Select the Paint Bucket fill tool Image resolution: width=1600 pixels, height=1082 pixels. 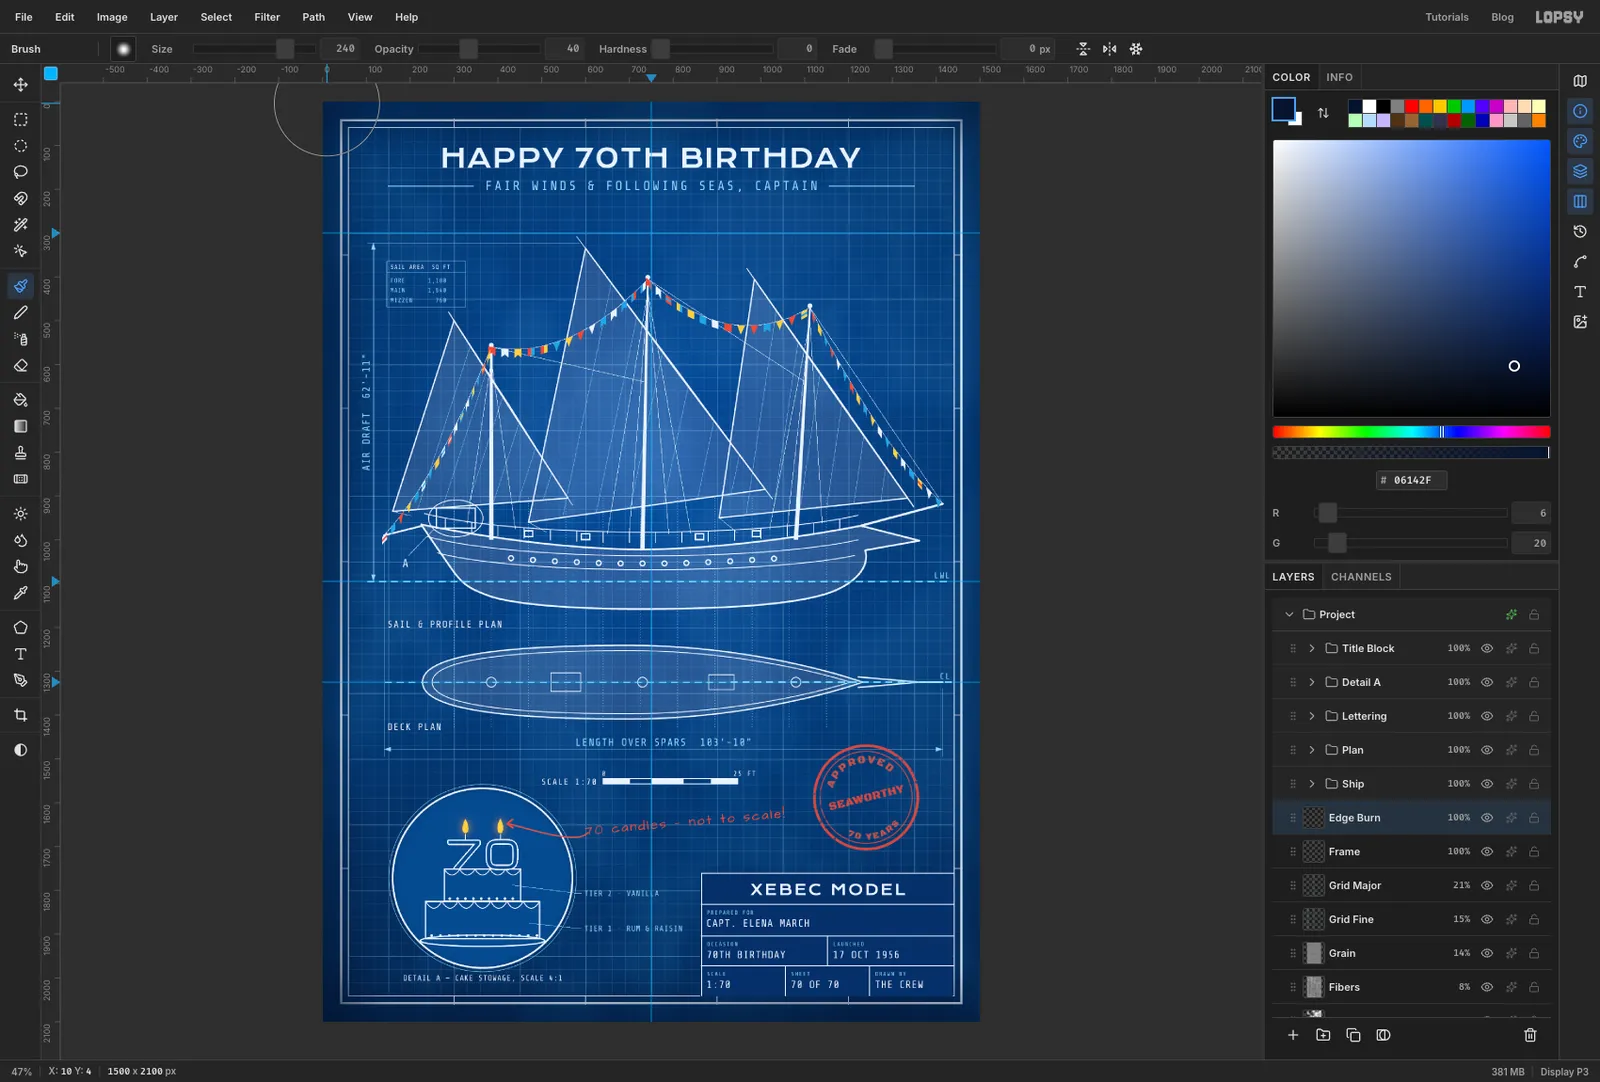[x=20, y=399]
